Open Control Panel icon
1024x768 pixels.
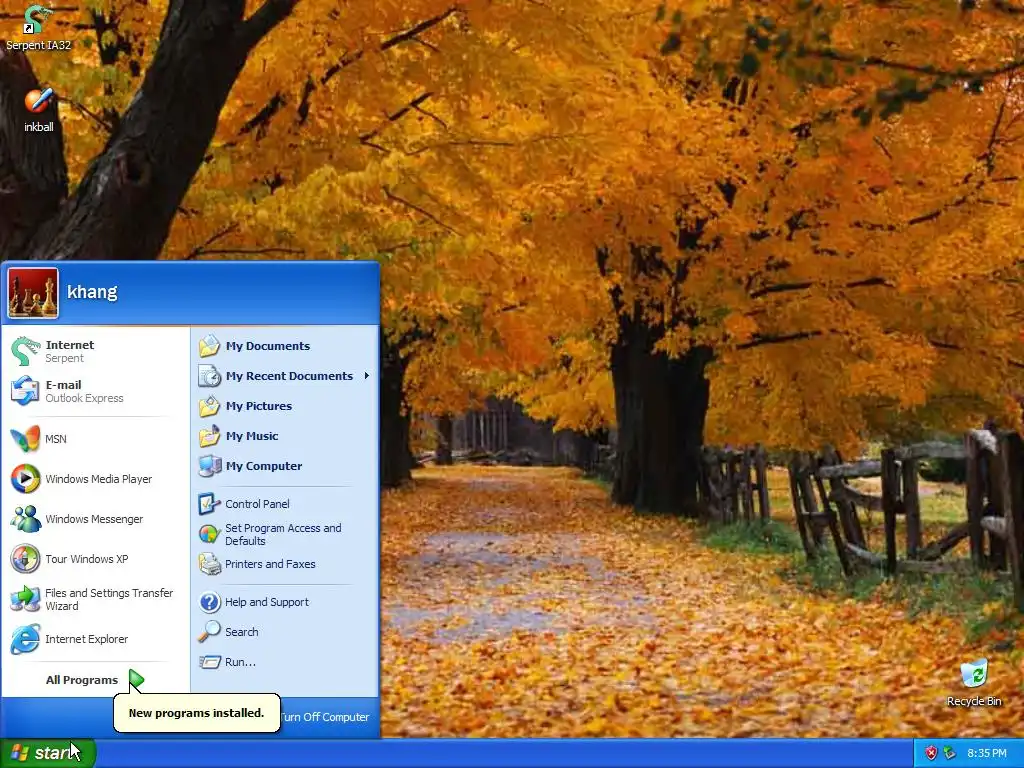tap(210, 504)
